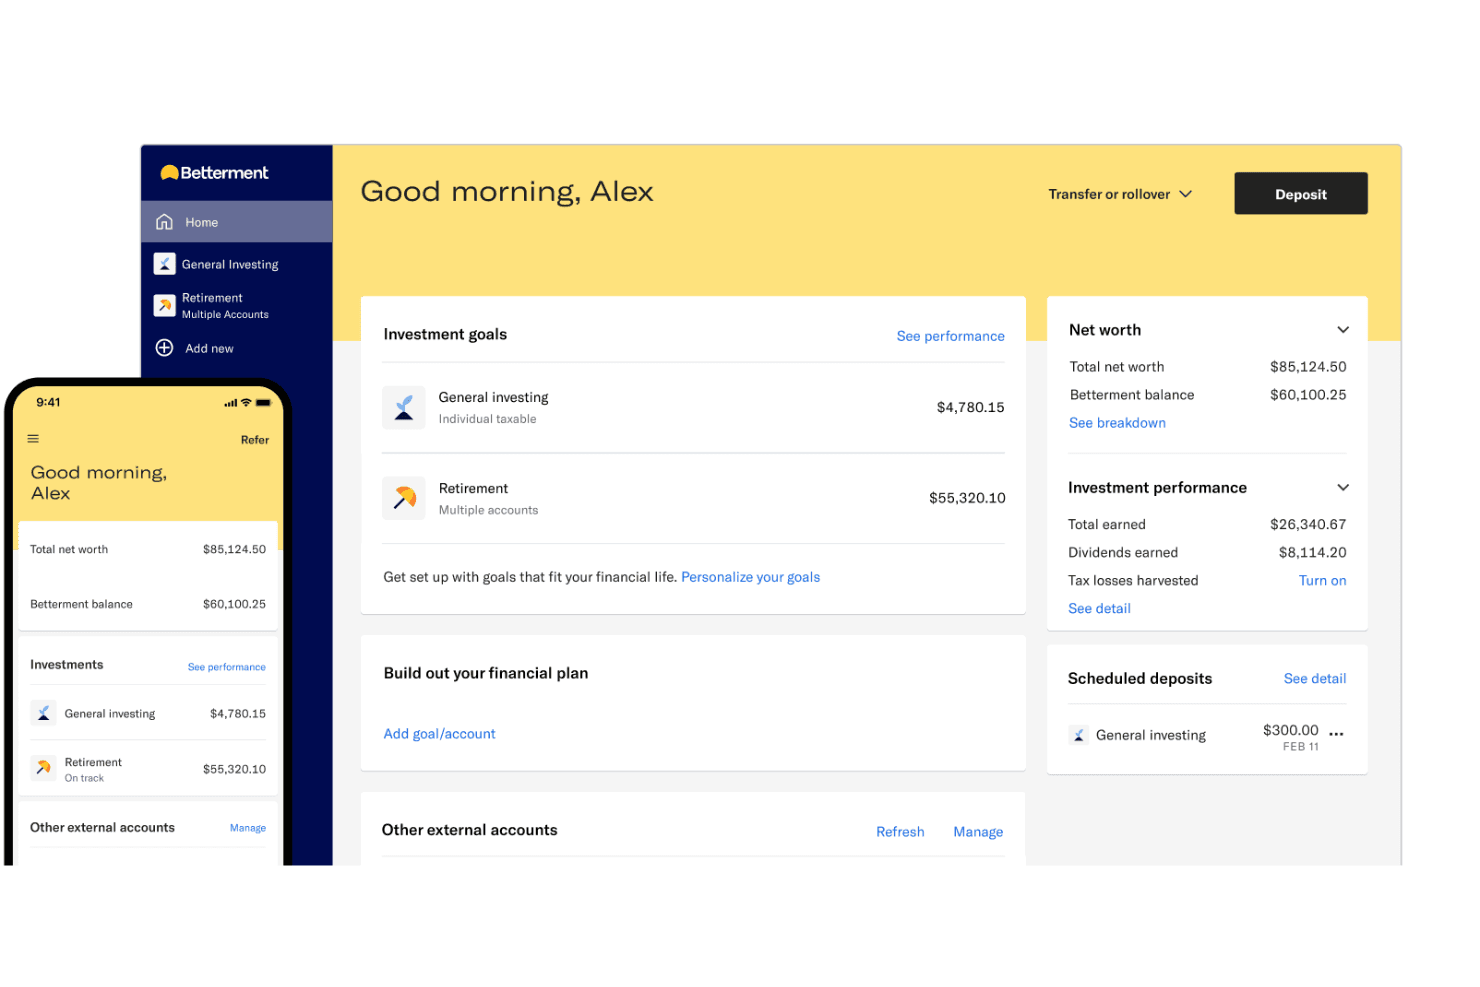Click the Retirement umbrella icon in sidebar
This screenshot has width=1480, height=987.
pos(165,305)
